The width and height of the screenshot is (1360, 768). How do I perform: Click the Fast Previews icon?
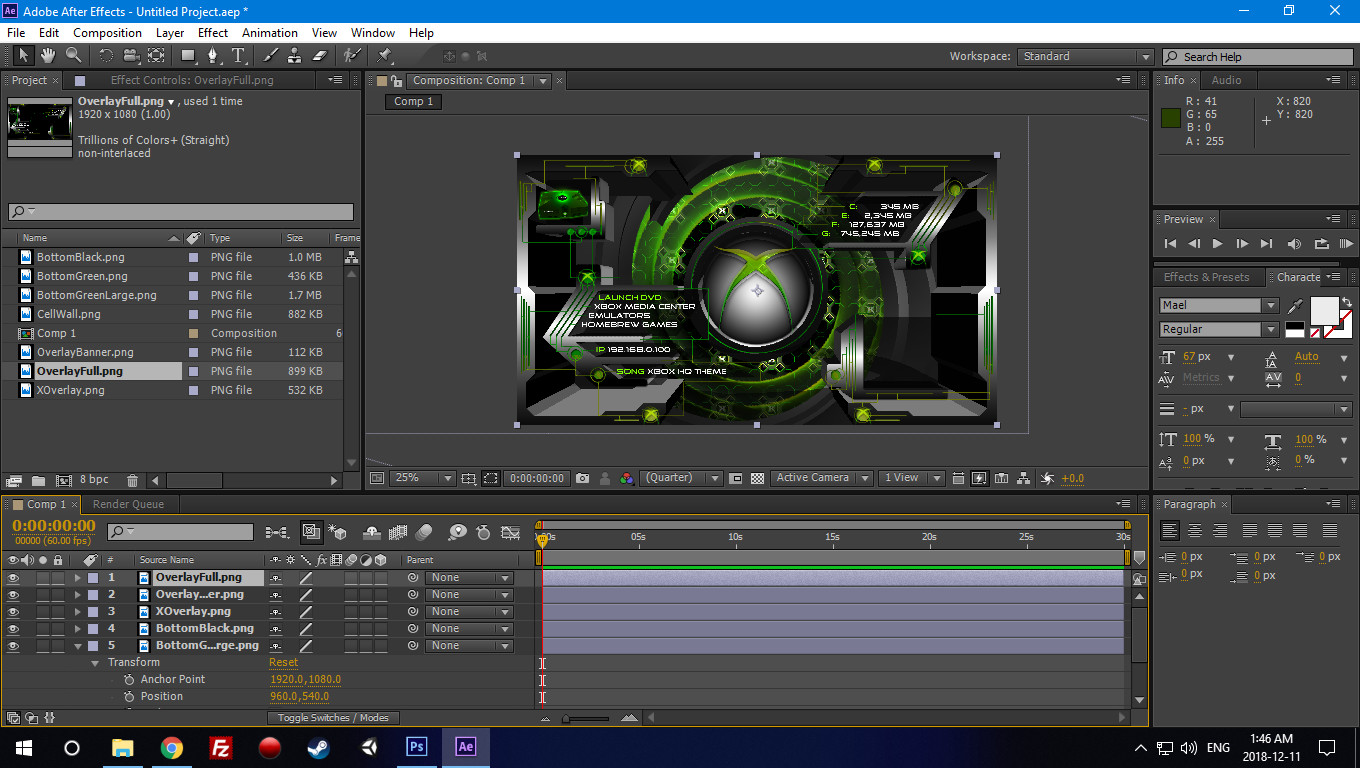(x=979, y=478)
